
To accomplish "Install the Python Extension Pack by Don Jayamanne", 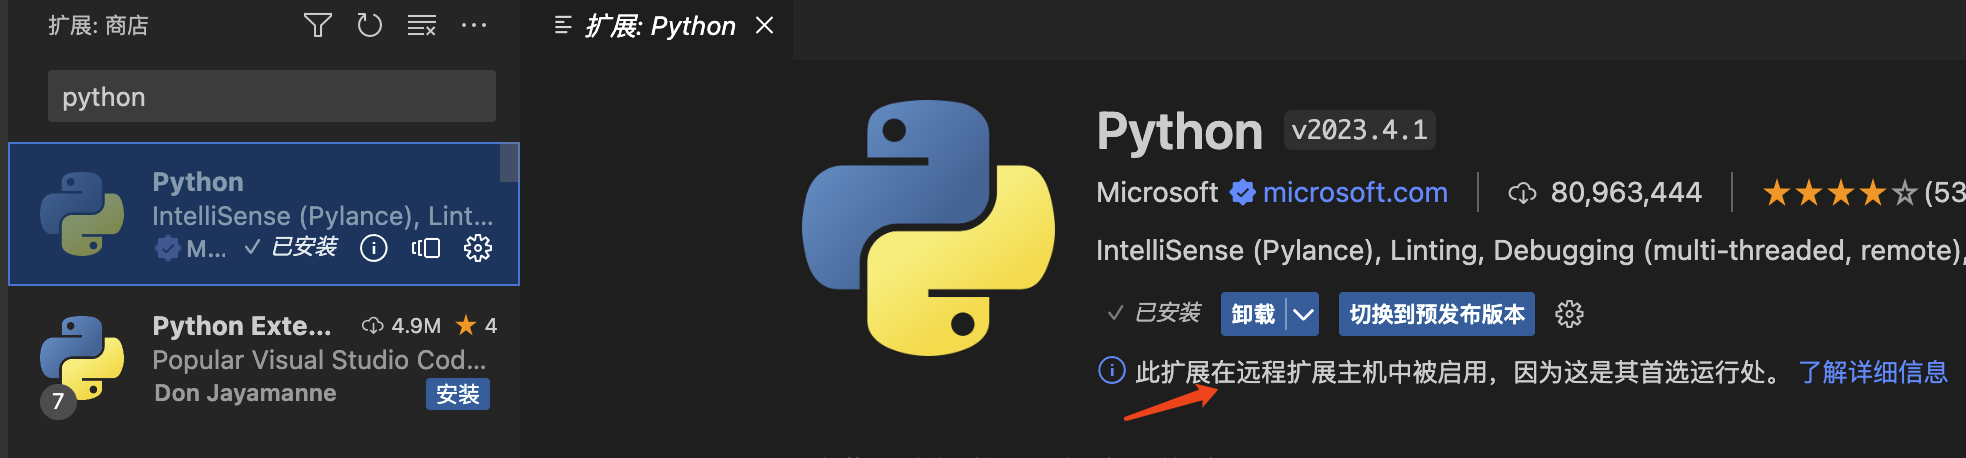I will [458, 394].
